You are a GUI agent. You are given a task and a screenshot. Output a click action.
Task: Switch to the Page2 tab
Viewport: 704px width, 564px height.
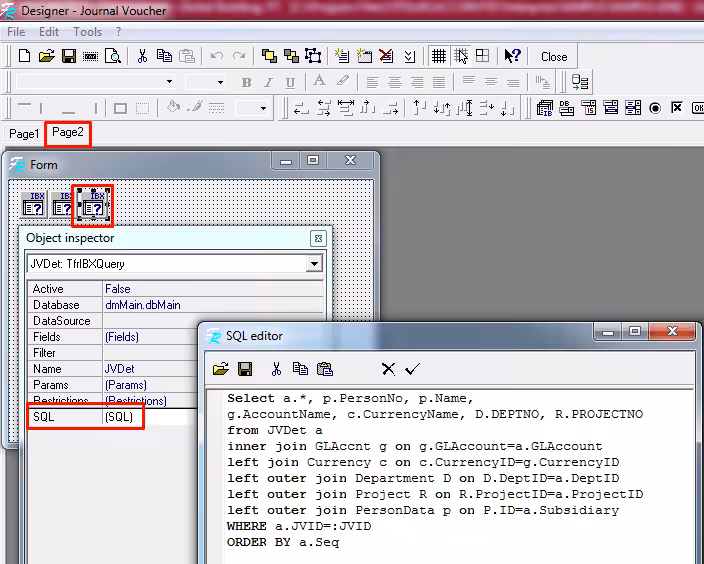[68, 132]
